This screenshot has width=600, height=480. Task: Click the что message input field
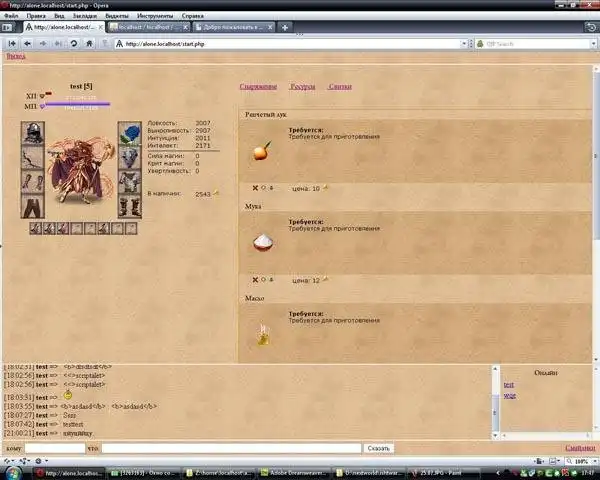click(231, 448)
